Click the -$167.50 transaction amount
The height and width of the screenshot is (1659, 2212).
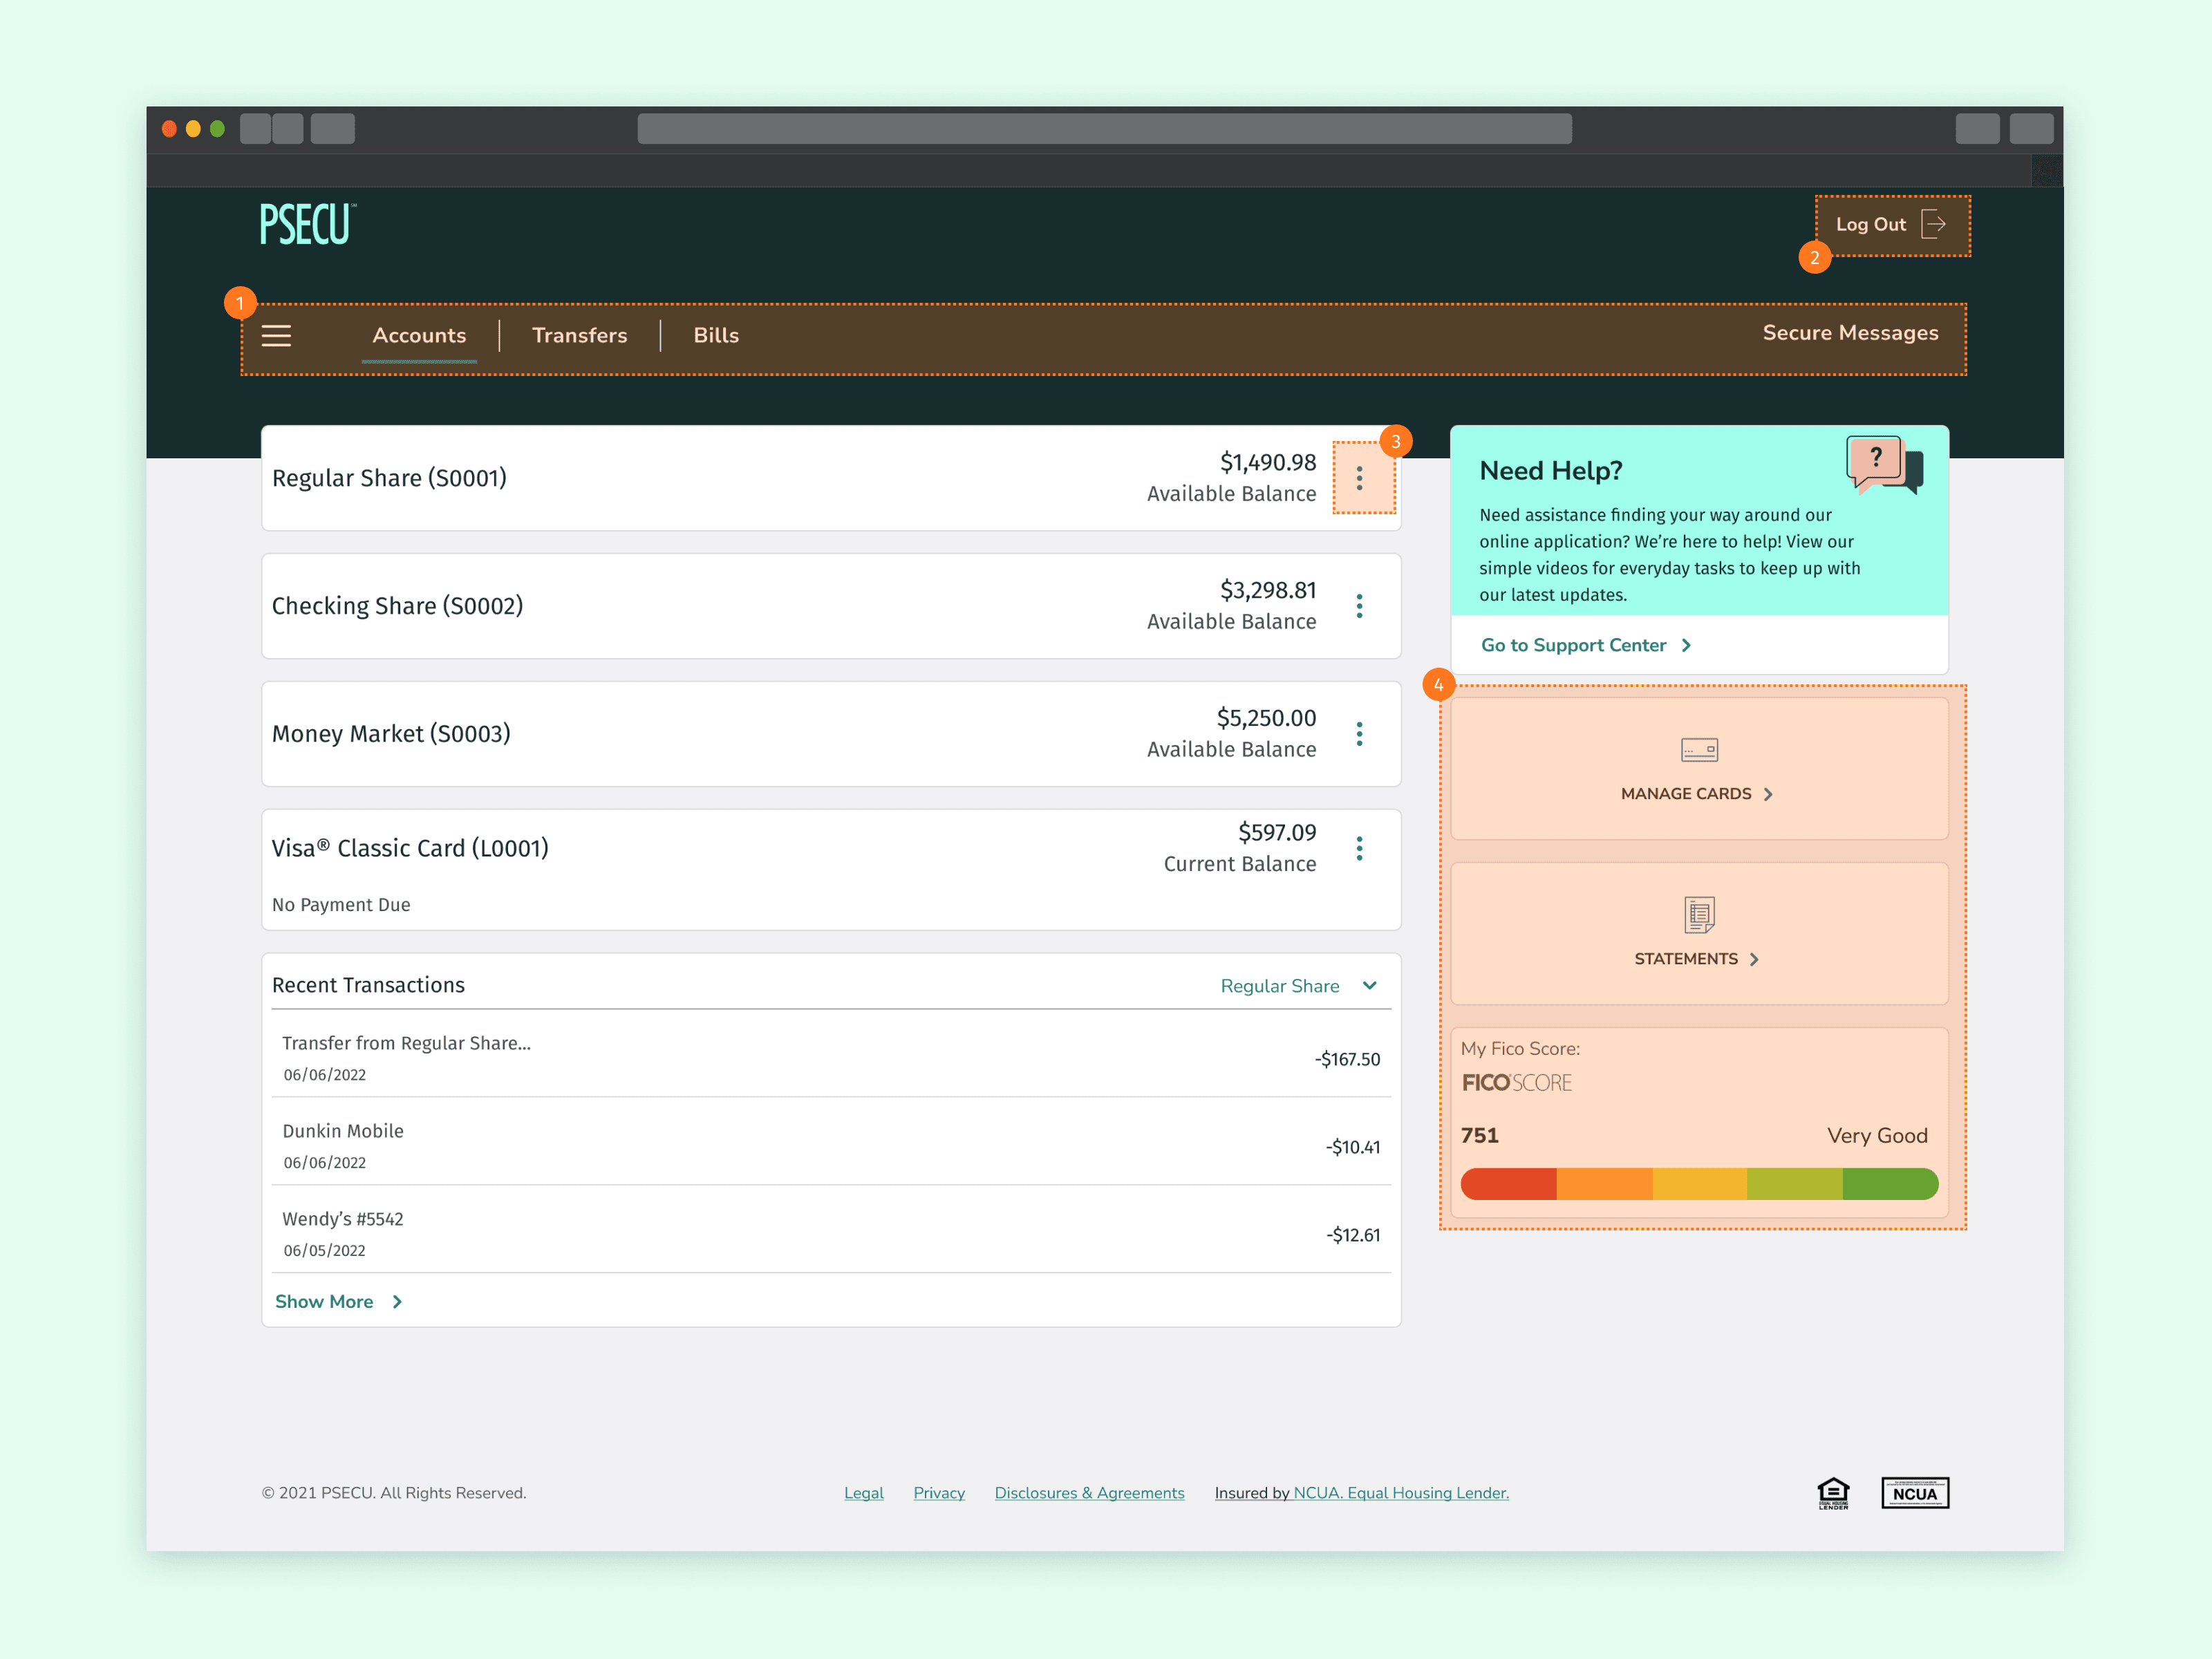[1347, 1059]
